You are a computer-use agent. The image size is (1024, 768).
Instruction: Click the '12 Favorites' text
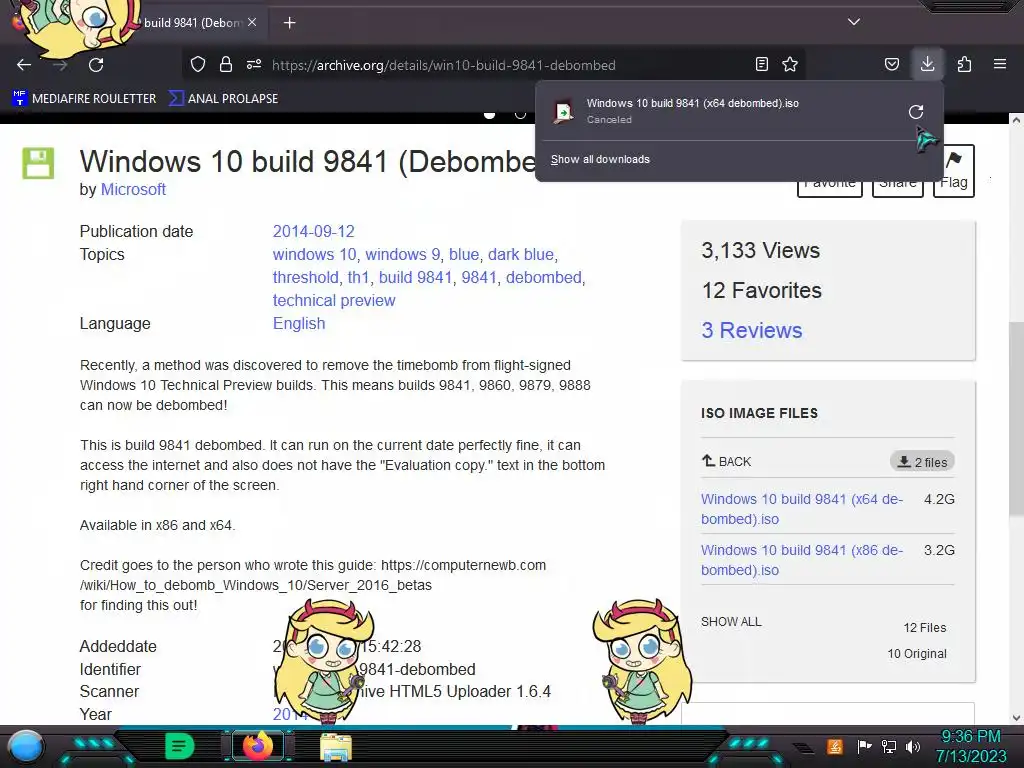[x=761, y=291]
